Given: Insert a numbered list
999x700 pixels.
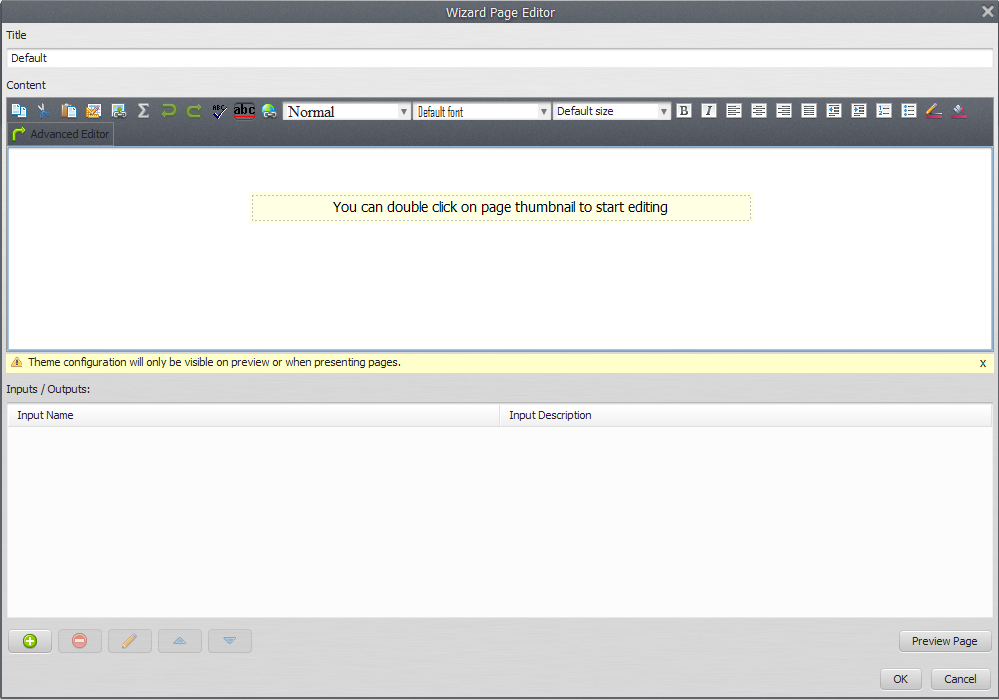Looking at the screenshot, I should pos(884,111).
